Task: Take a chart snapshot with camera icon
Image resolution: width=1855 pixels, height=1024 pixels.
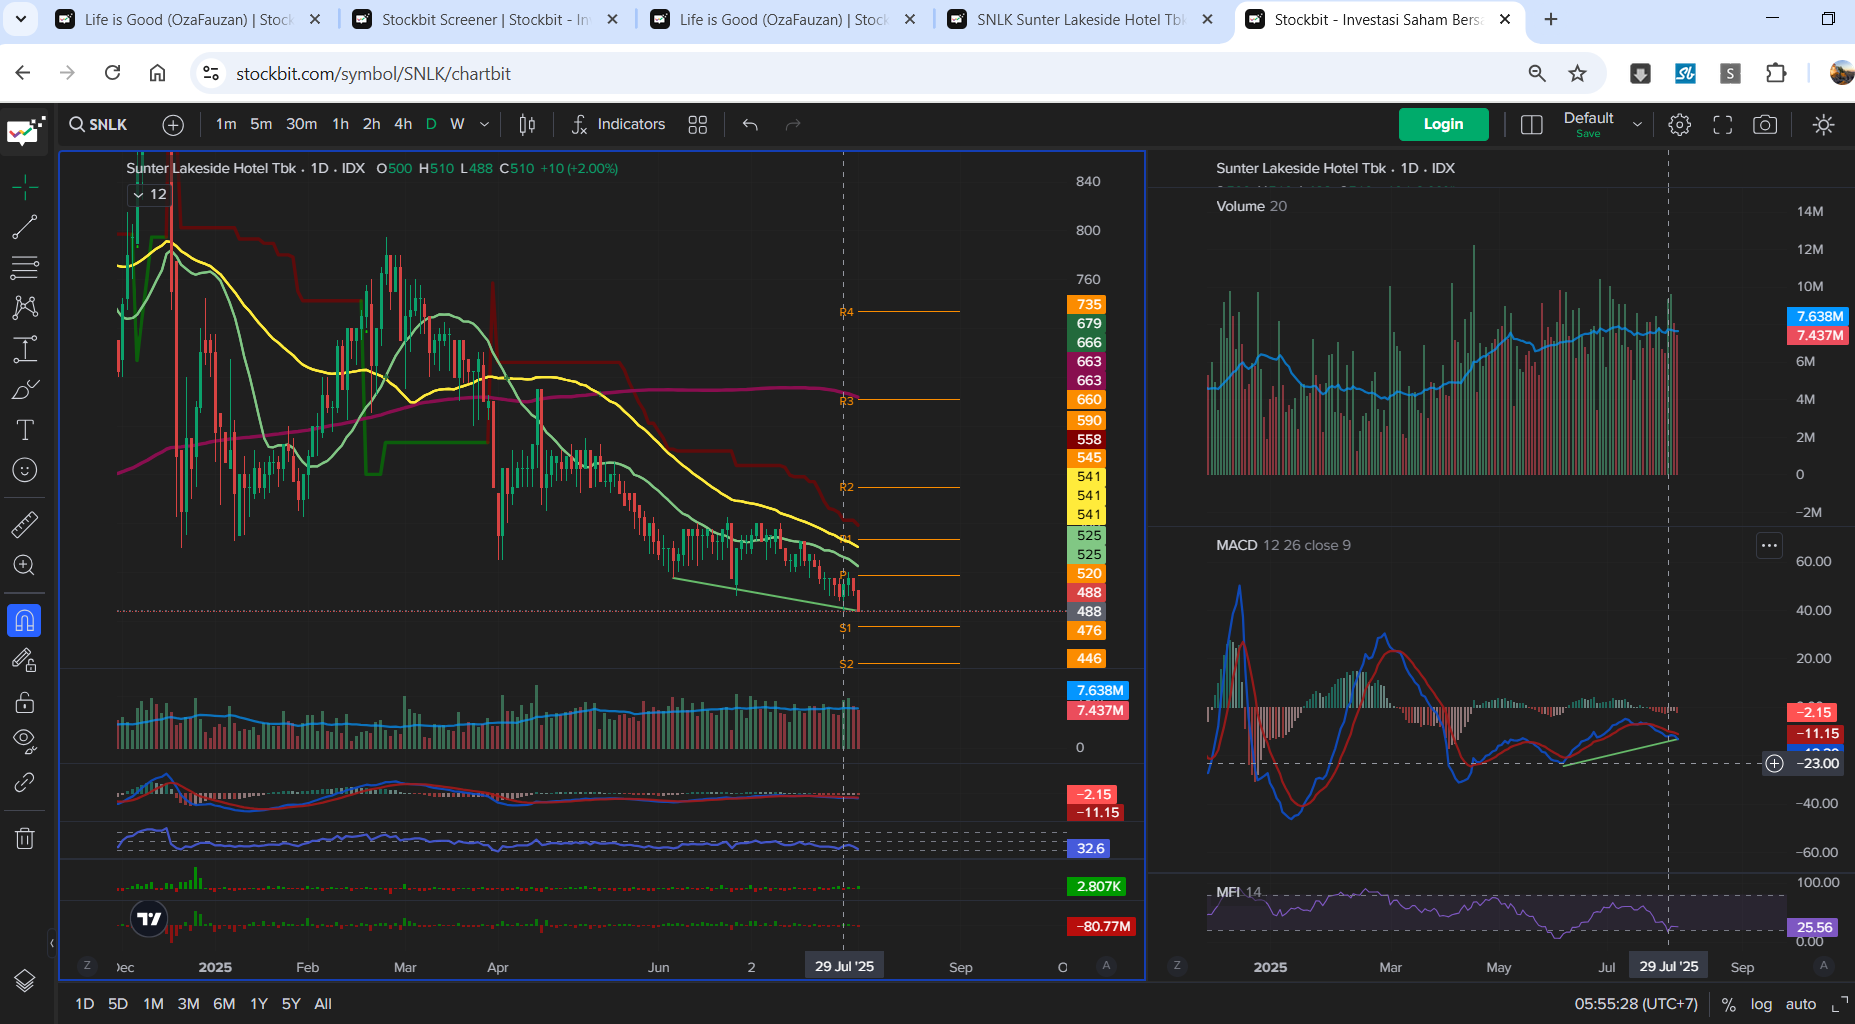Action: click(x=1765, y=125)
